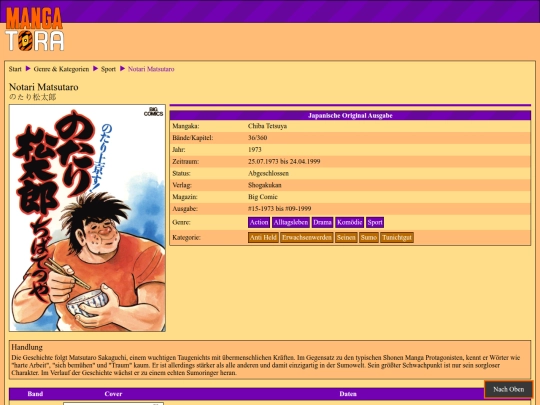Click magazine value Big Comic
Image resolution: width=540 pixels, height=405 pixels.
click(263, 197)
